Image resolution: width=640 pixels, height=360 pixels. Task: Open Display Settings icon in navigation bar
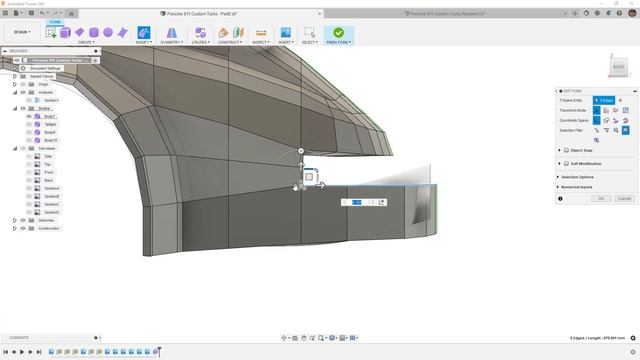pyautogui.click(x=332, y=338)
